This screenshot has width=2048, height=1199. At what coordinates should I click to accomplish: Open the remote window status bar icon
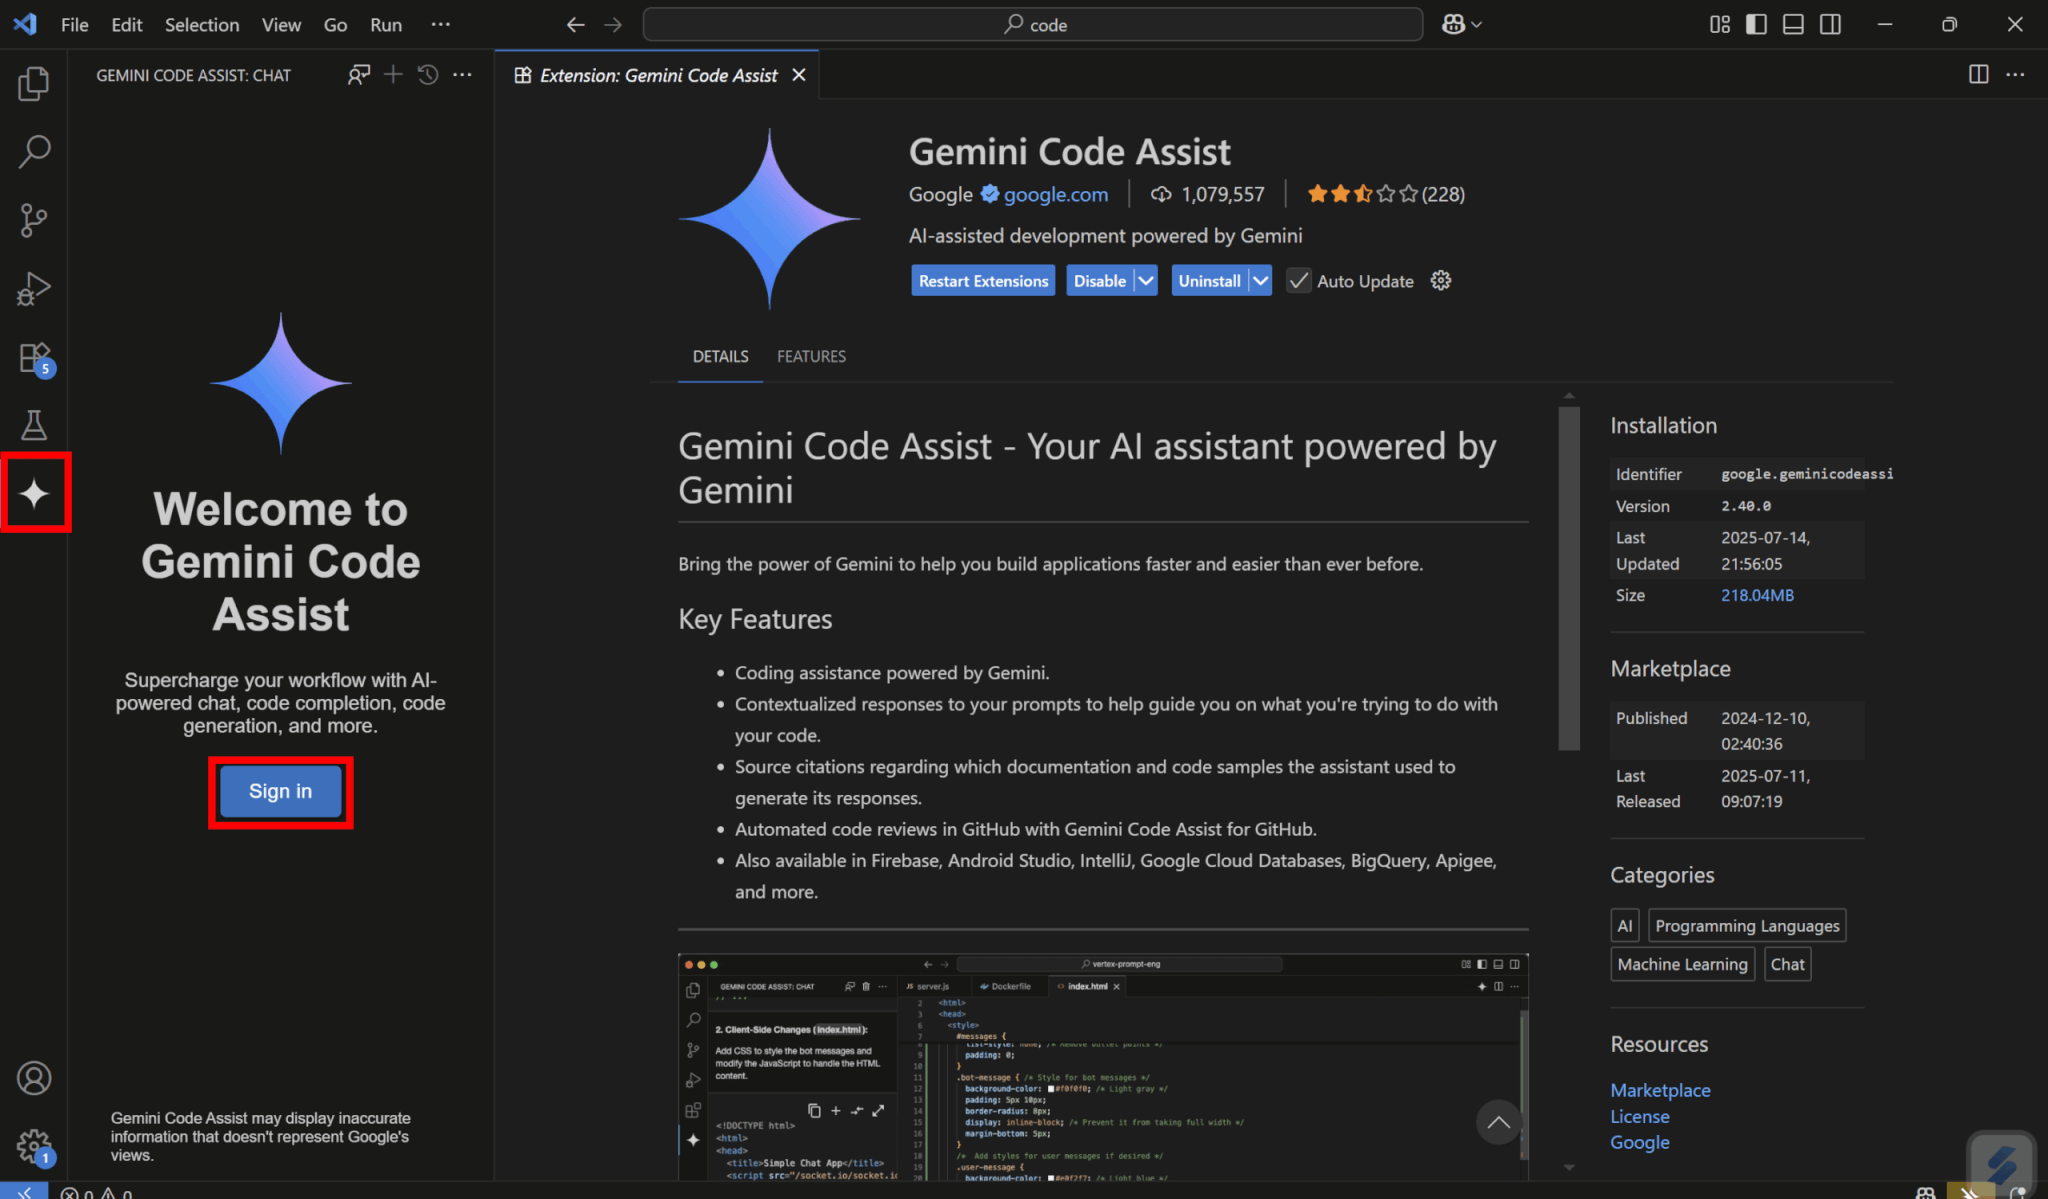[23, 1191]
